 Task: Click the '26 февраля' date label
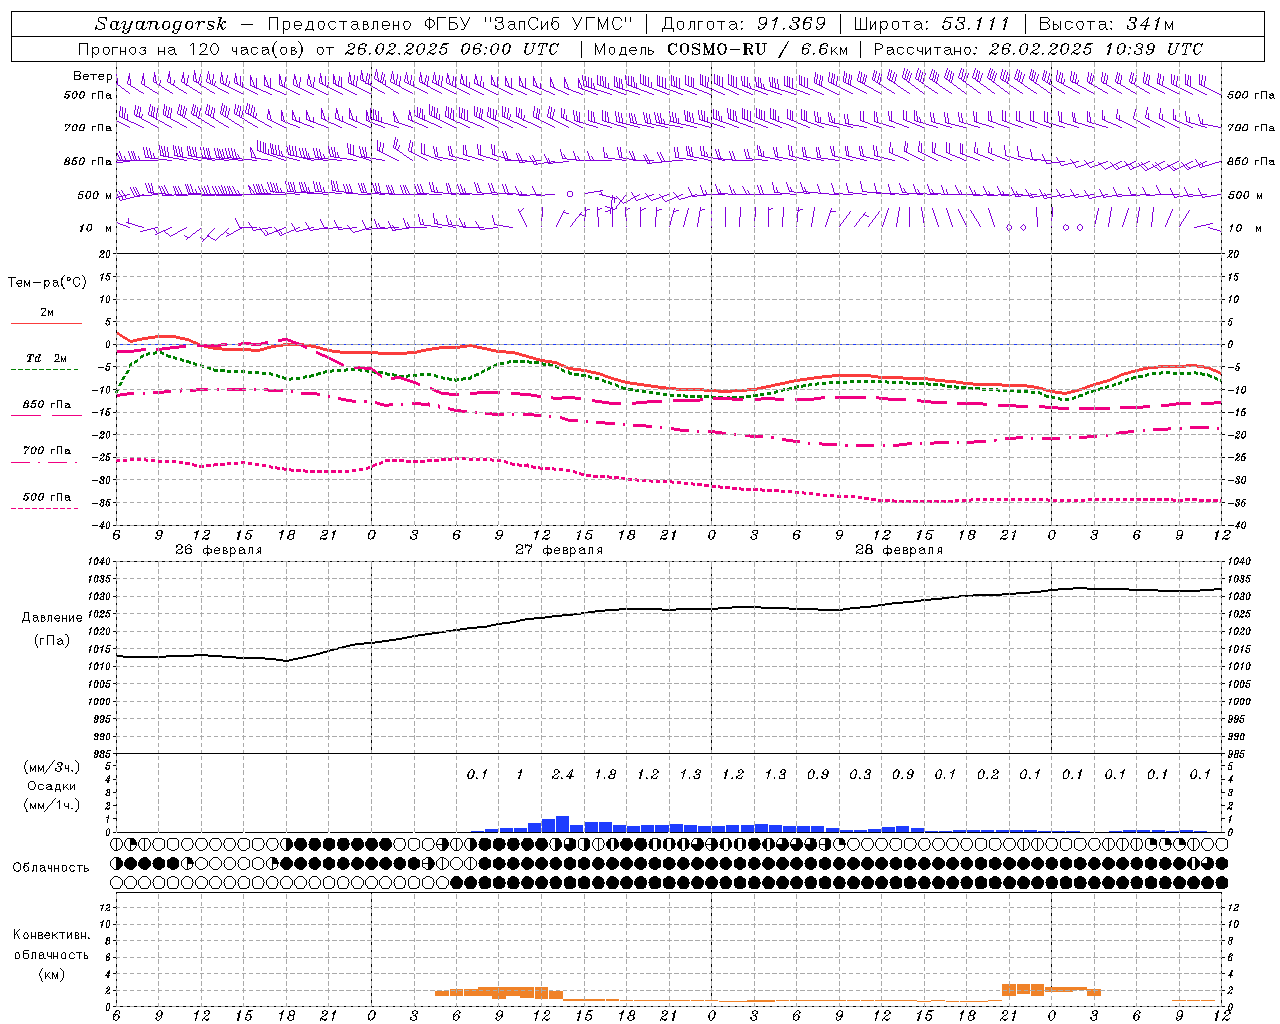218,550
